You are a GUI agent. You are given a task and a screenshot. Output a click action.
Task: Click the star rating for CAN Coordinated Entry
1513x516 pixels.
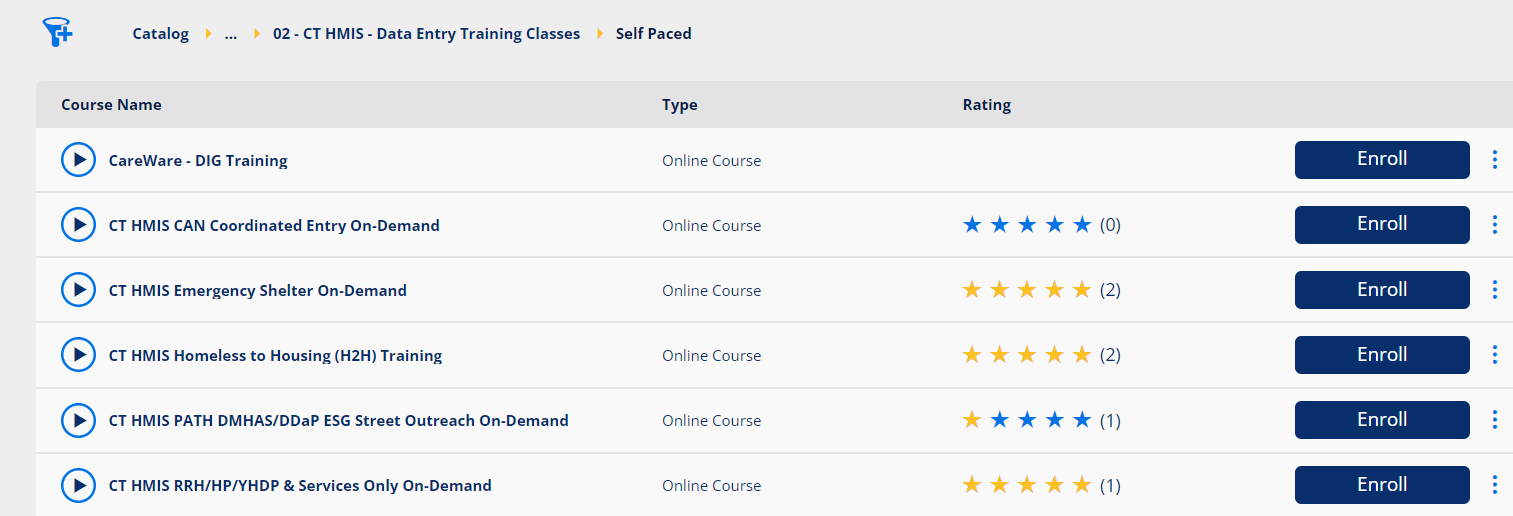click(1026, 226)
